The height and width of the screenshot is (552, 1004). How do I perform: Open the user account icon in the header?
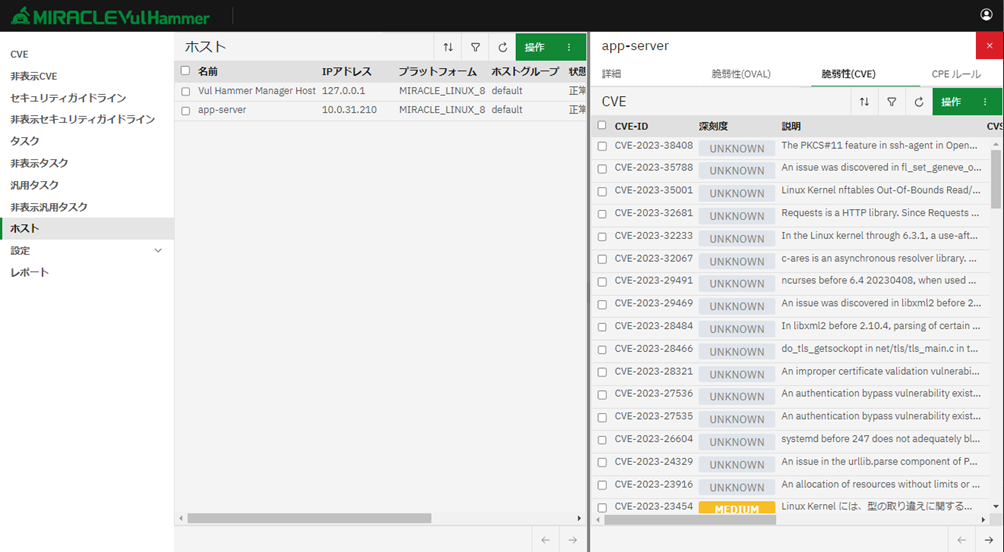point(987,15)
